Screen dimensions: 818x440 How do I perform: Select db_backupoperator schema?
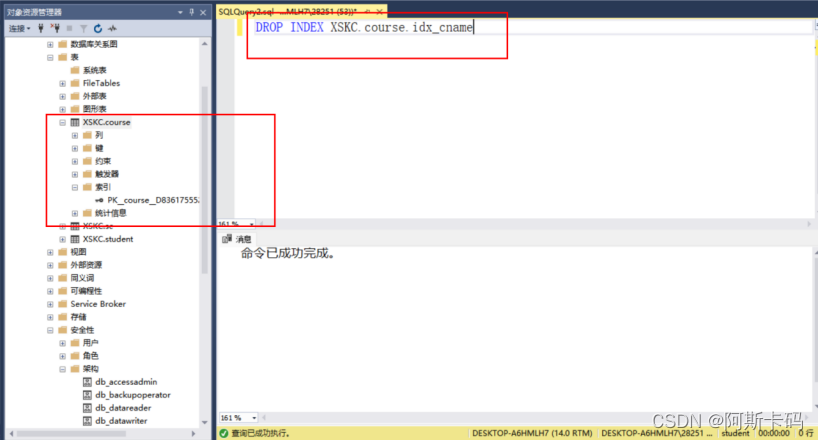click(133, 395)
